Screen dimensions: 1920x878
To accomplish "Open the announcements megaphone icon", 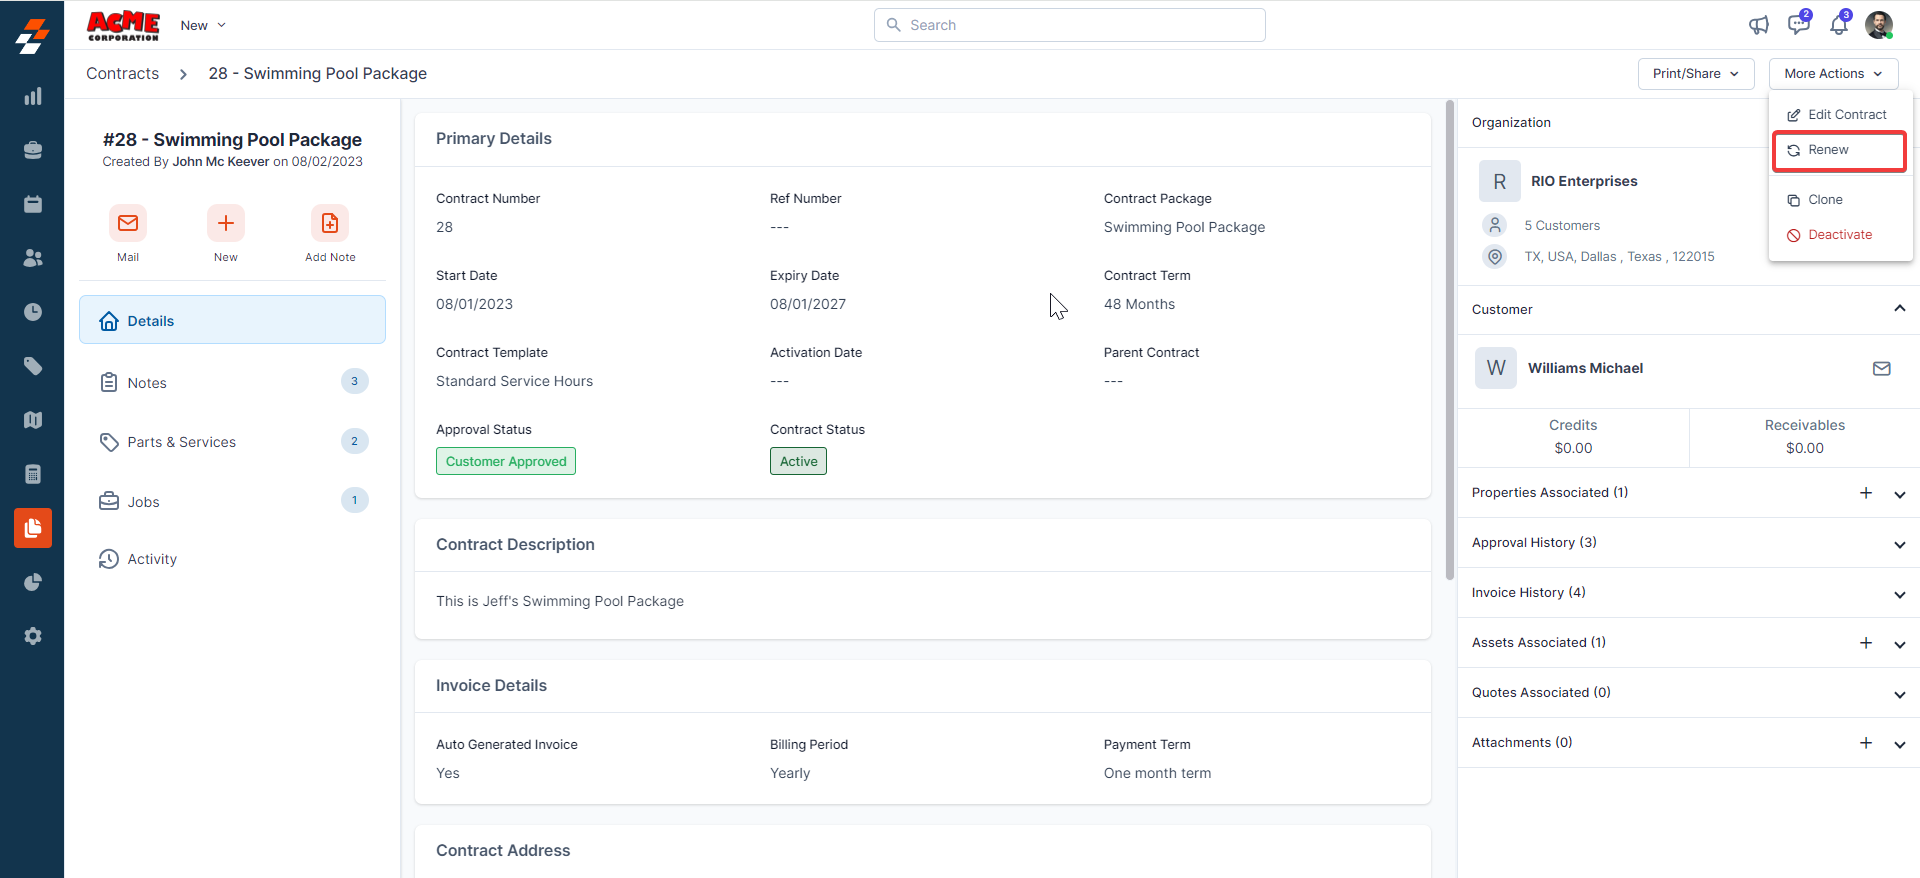I will tap(1759, 25).
